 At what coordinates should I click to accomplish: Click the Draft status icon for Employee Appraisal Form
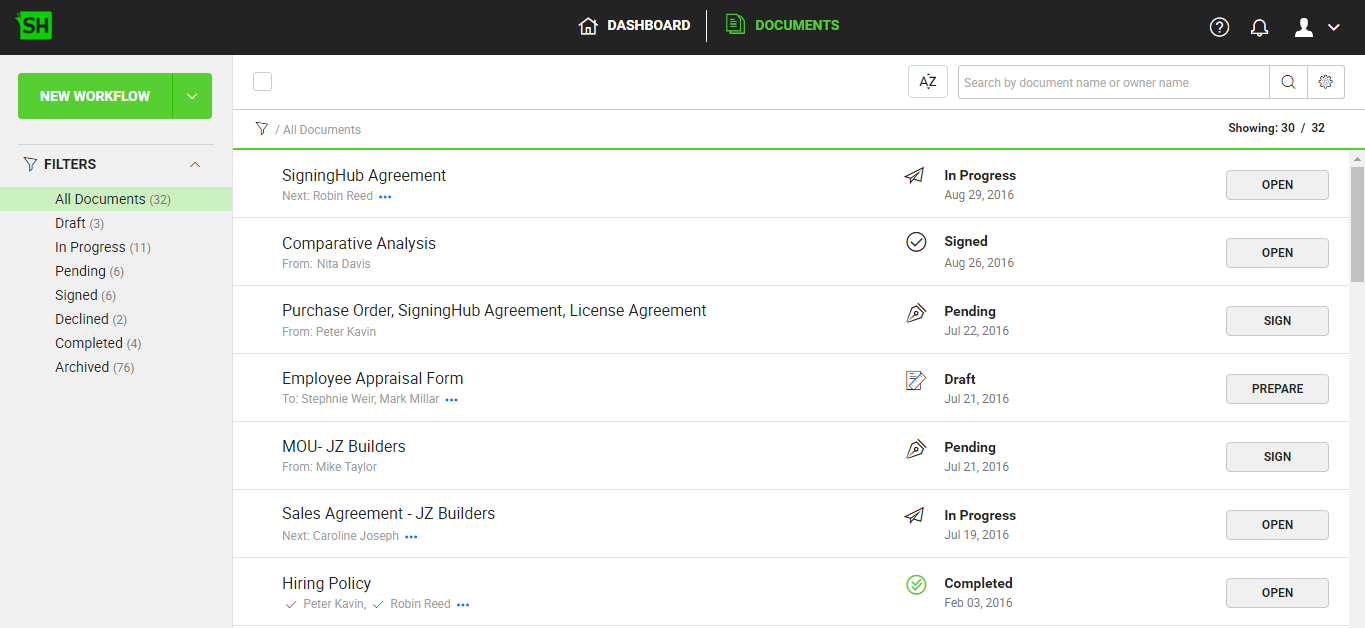pos(915,380)
